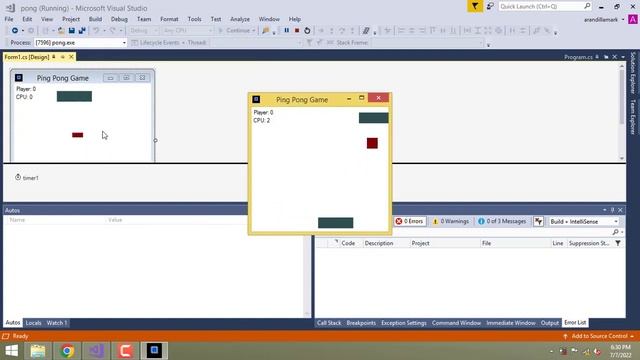Toggle the 0 Warnings filter
This screenshot has height=360, width=640.
coord(451,221)
